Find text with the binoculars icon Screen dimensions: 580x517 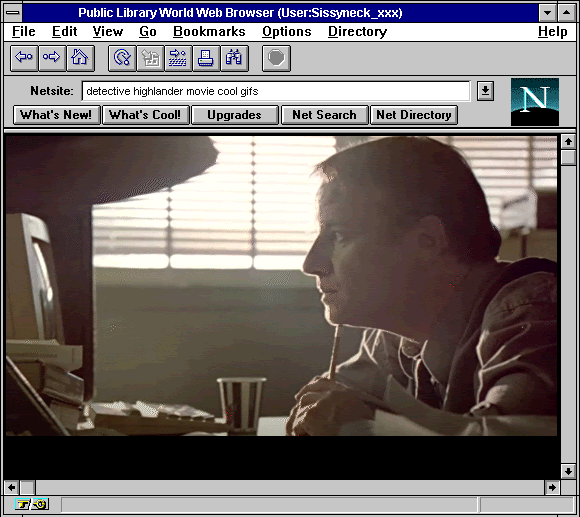coord(234,58)
